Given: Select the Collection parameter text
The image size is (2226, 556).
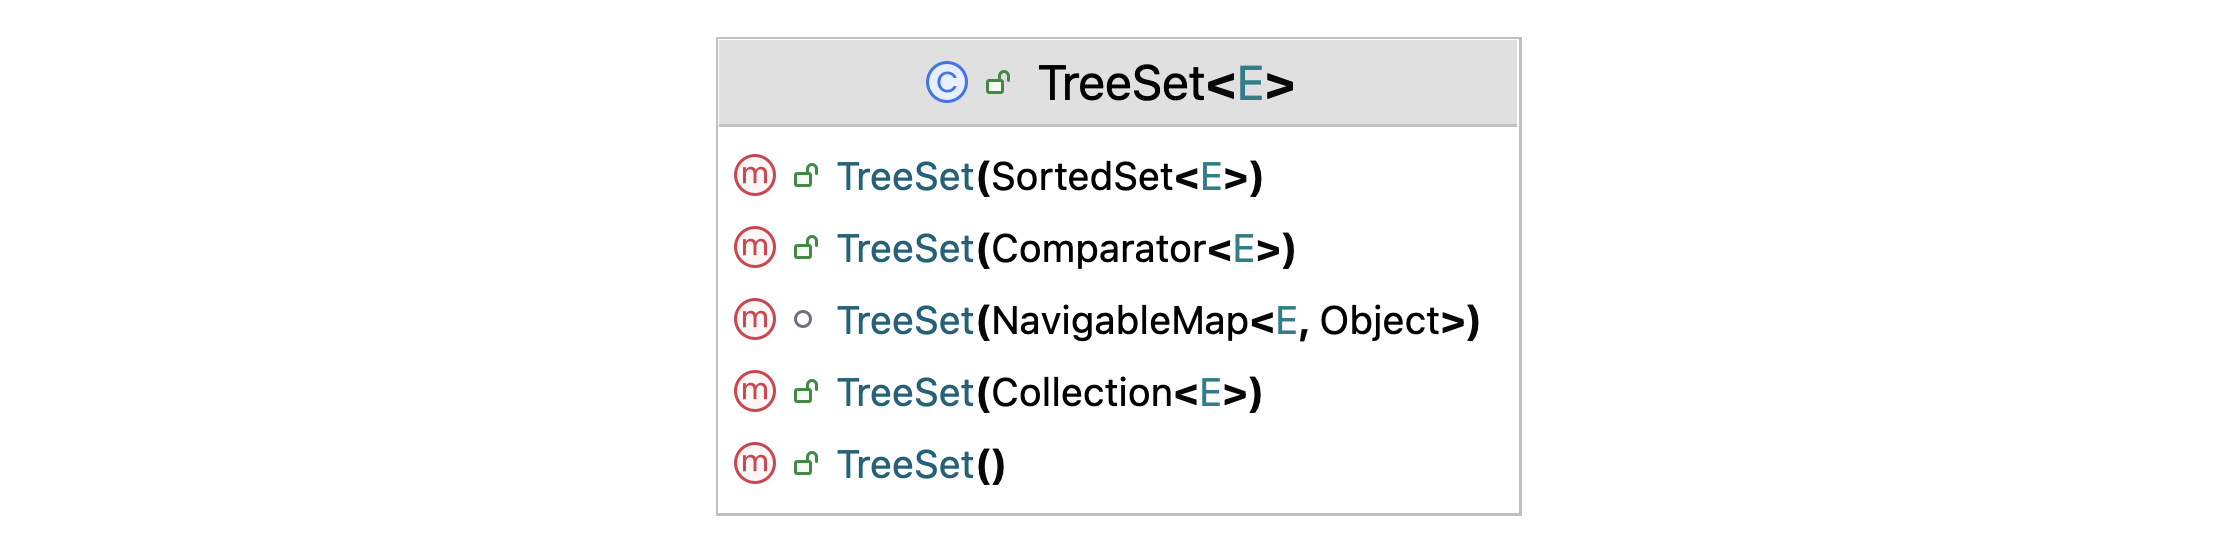Looking at the screenshot, I should coord(1082,393).
